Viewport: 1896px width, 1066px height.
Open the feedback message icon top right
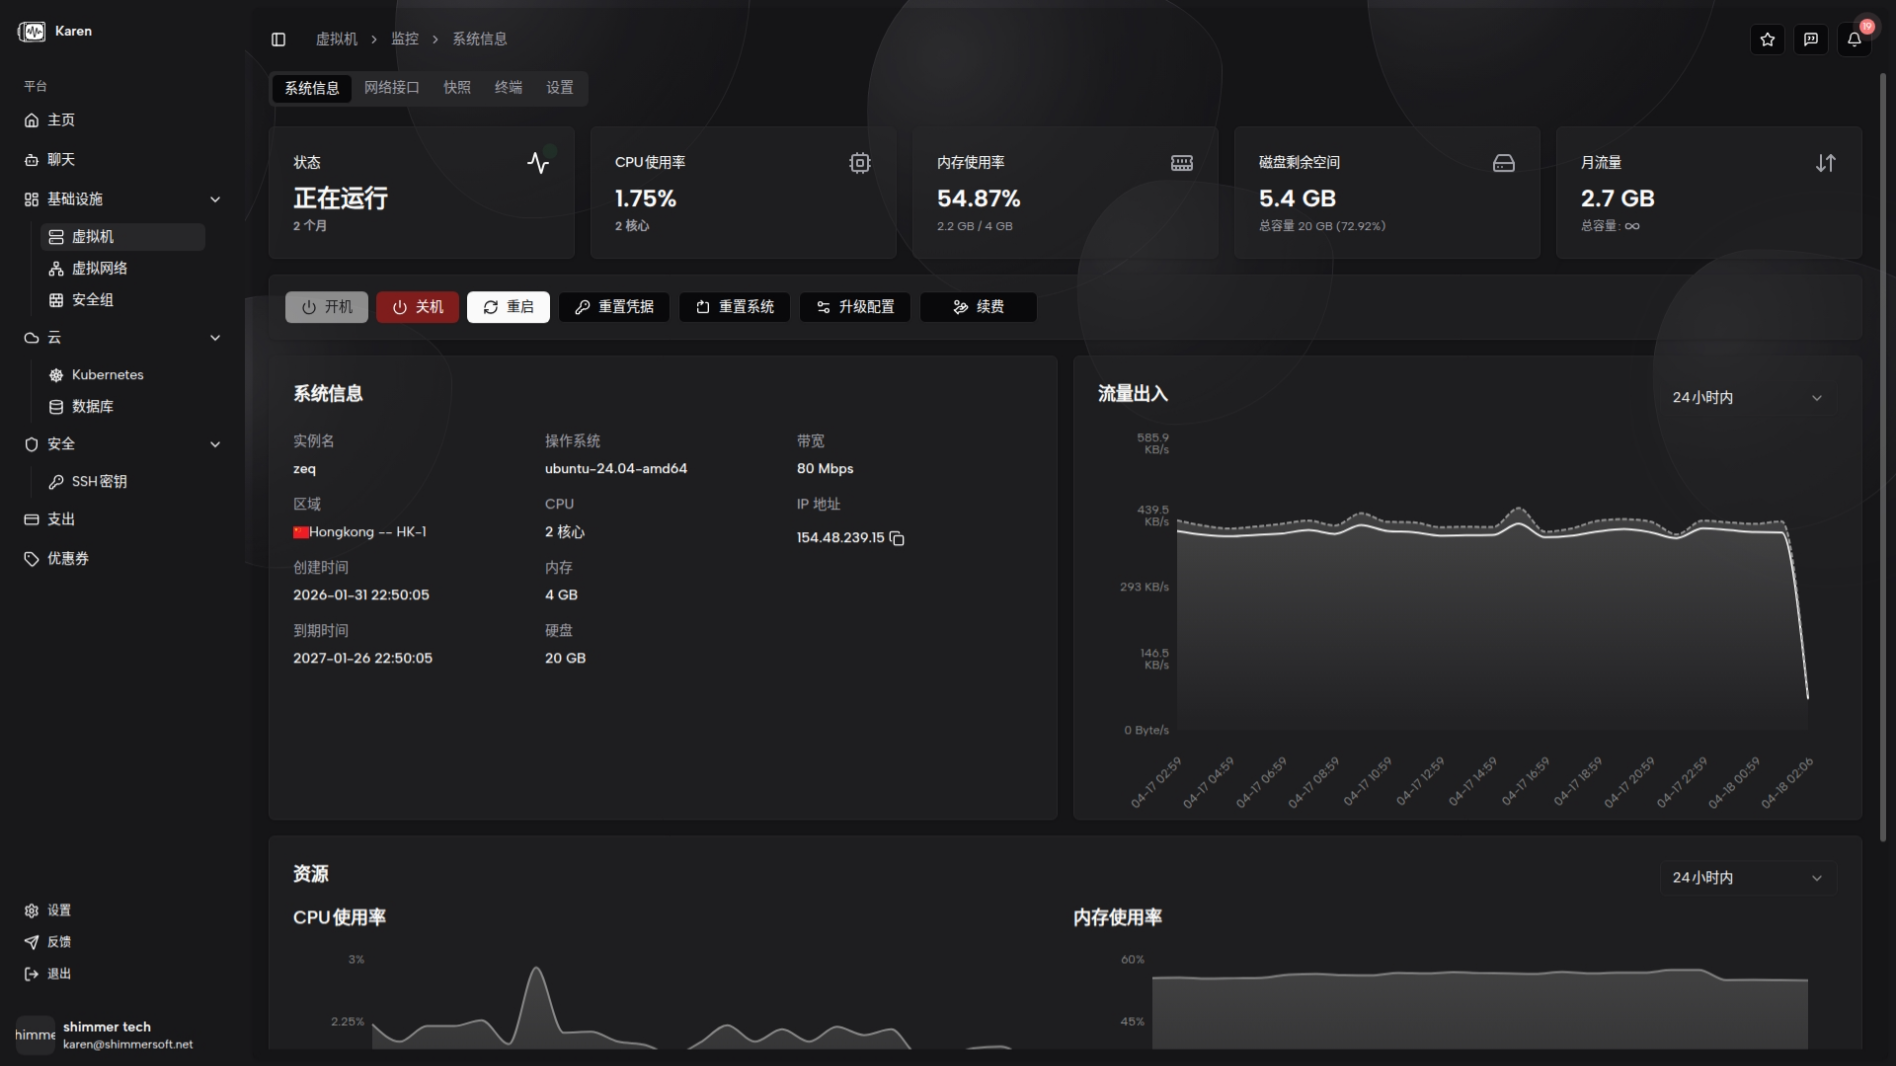click(x=1811, y=40)
